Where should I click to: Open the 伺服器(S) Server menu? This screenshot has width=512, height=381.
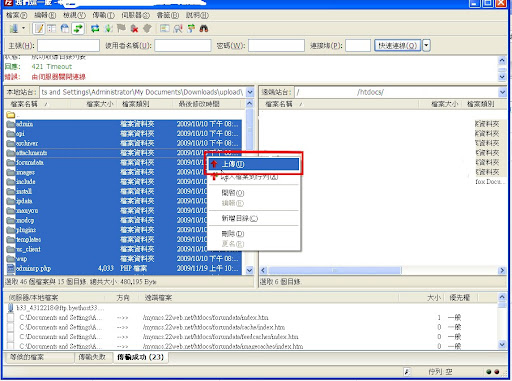135,15
